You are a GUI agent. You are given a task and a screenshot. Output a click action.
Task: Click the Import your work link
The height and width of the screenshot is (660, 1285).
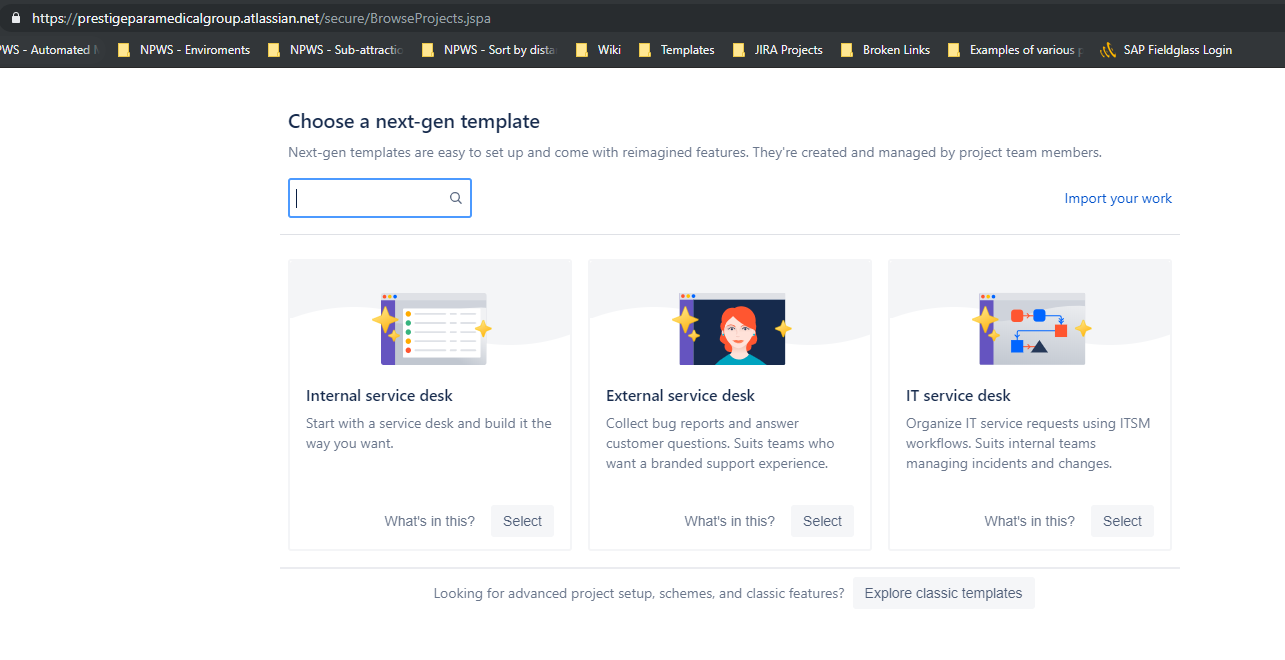pyautogui.click(x=1118, y=198)
